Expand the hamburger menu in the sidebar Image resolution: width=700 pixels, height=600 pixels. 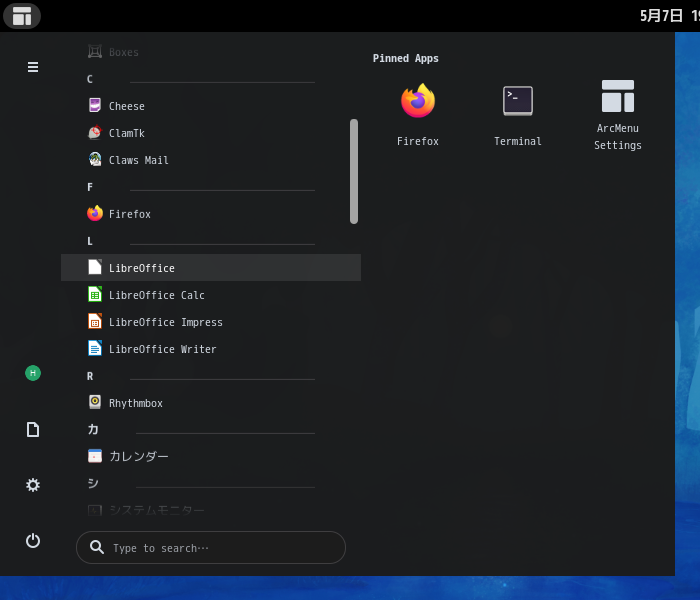pos(33,67)
